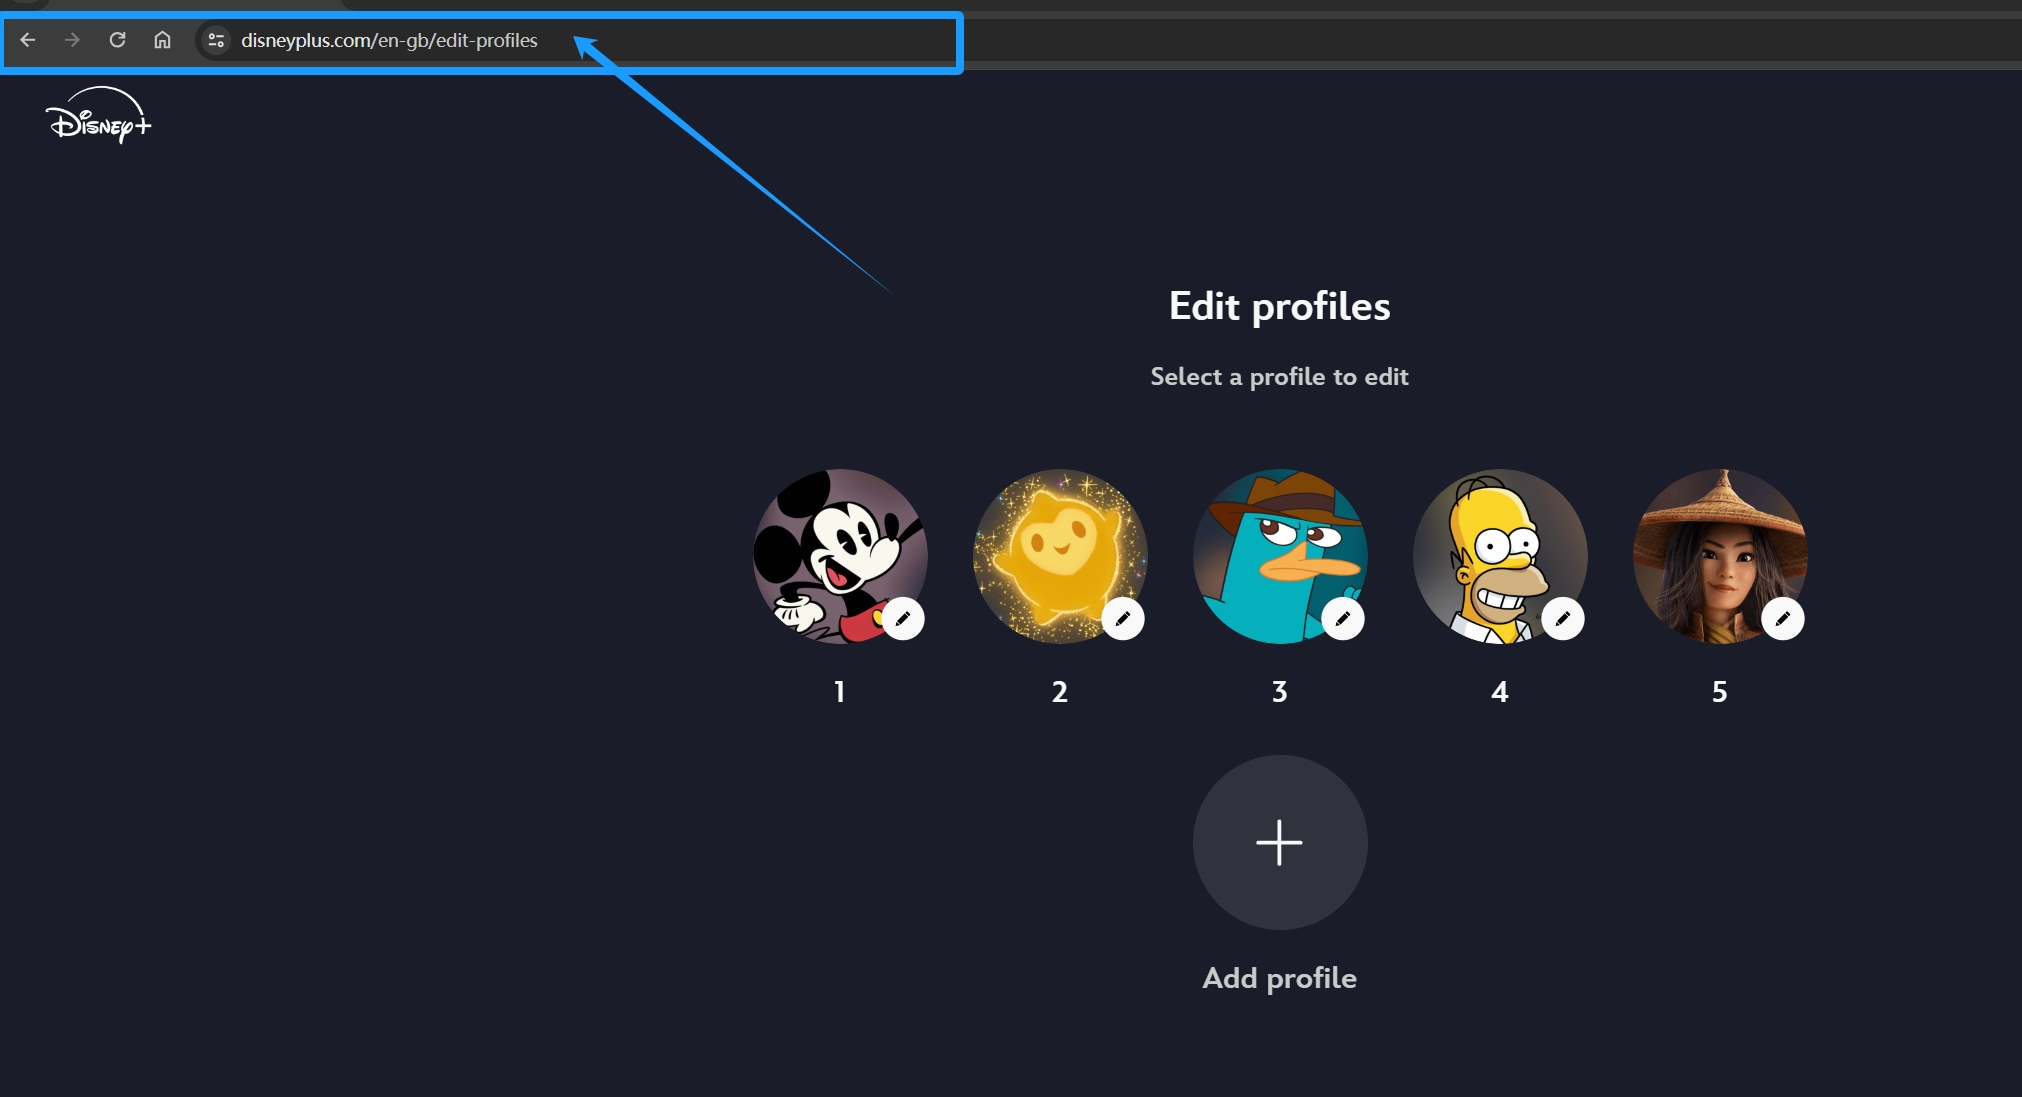Click profile name label 2
Image resolution: width=2022 pixels, height=1097 pixels.
pyautogui.click(x=1060, y=692)
